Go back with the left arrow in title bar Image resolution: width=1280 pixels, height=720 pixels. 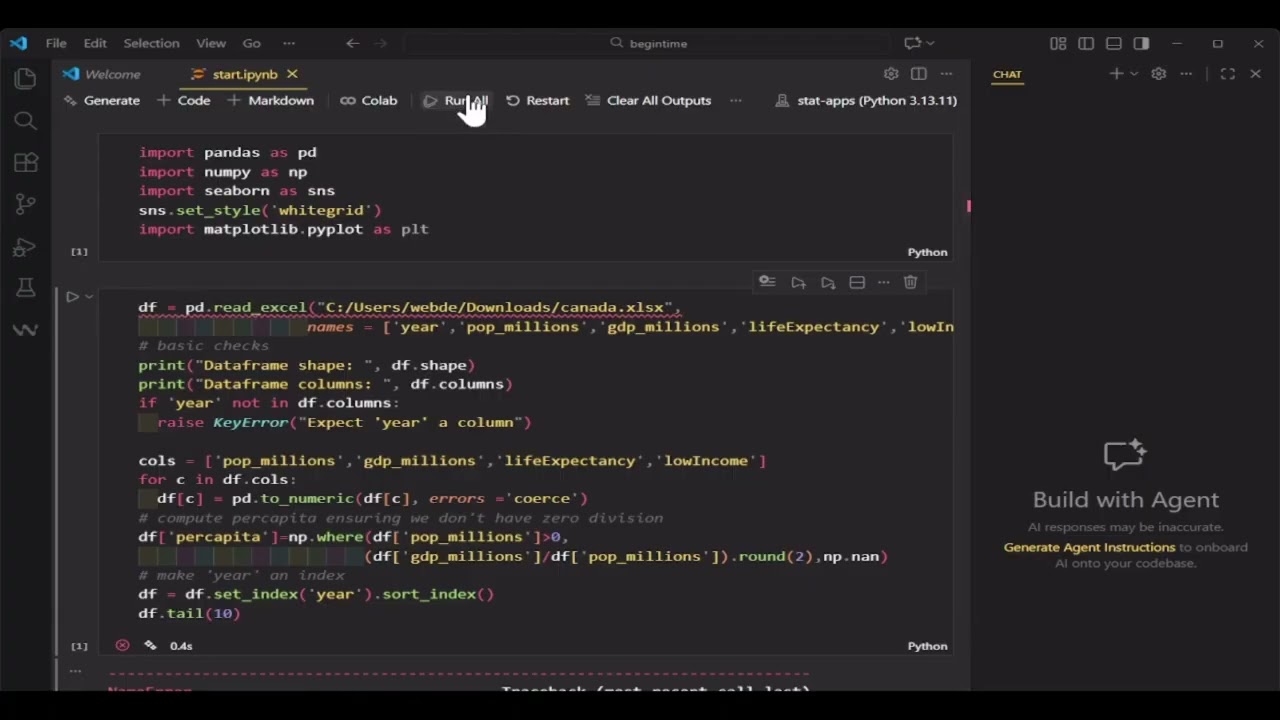pyautogui.click(x=352, y=43)
